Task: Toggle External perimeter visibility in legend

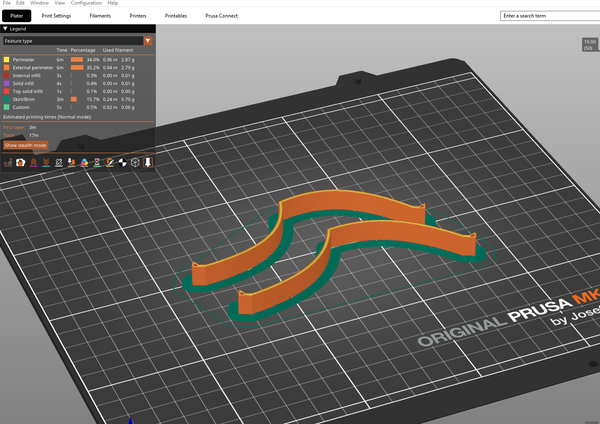Action: 33,68
